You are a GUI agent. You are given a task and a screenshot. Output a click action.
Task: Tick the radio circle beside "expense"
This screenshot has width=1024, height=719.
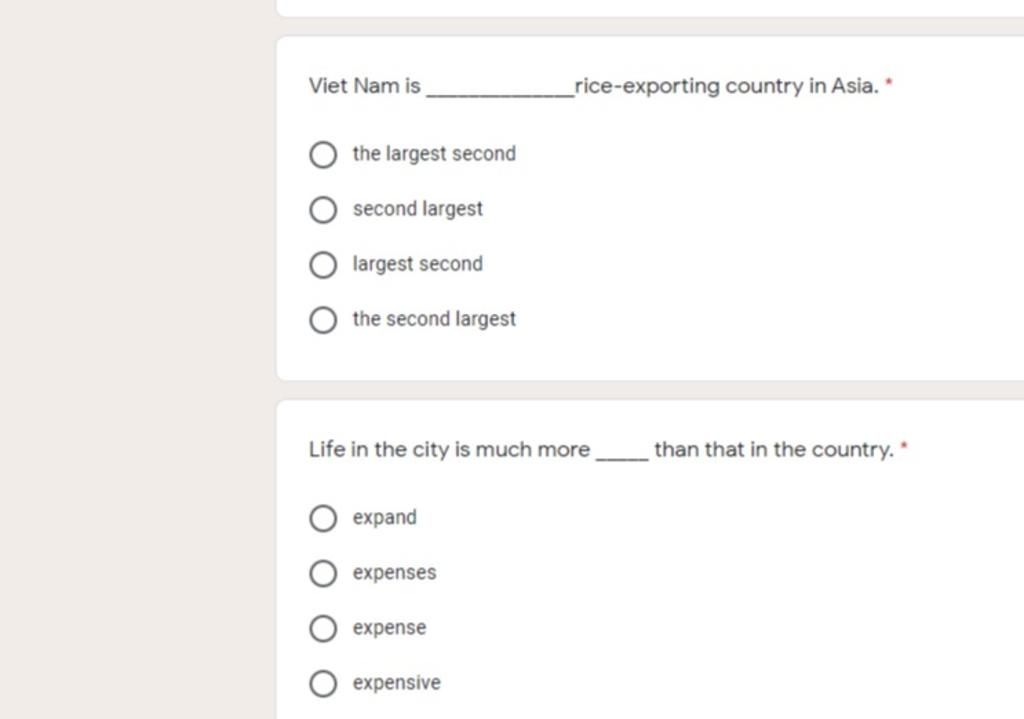pos(323,628)
